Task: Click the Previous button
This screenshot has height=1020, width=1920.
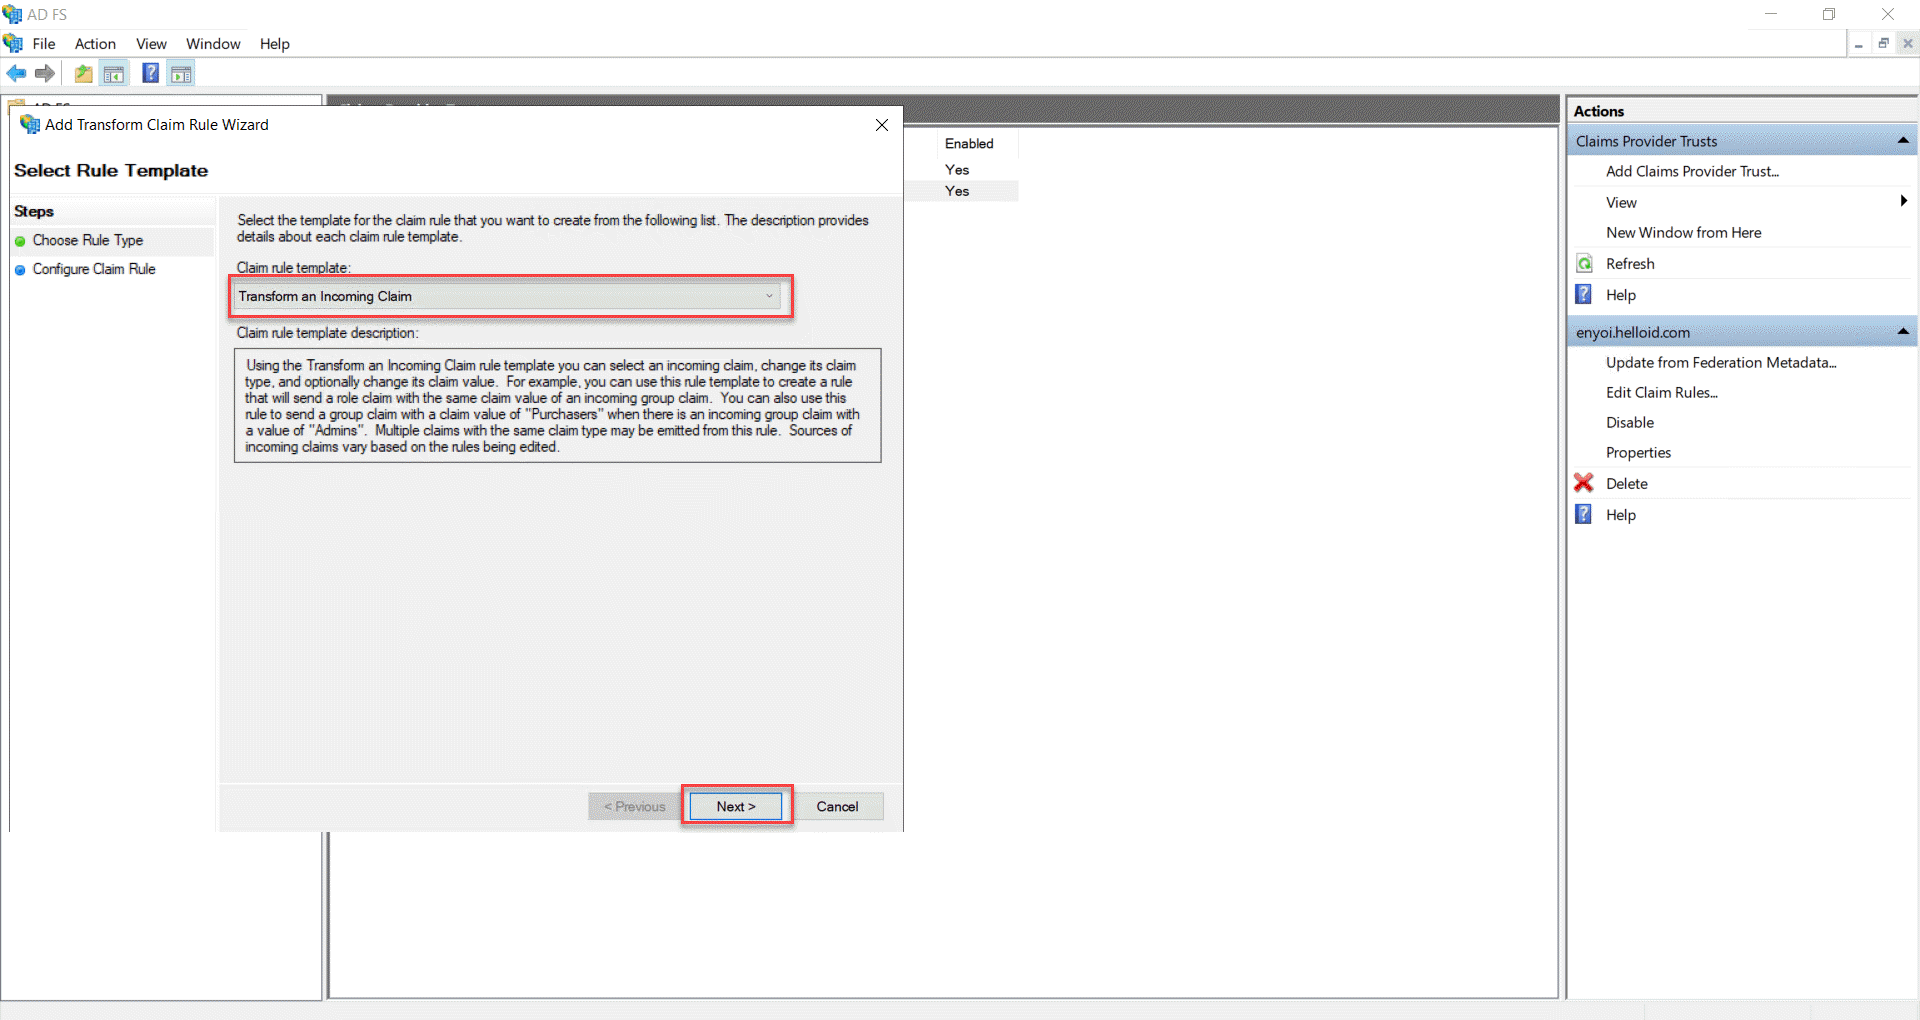Action: [634, 806]
